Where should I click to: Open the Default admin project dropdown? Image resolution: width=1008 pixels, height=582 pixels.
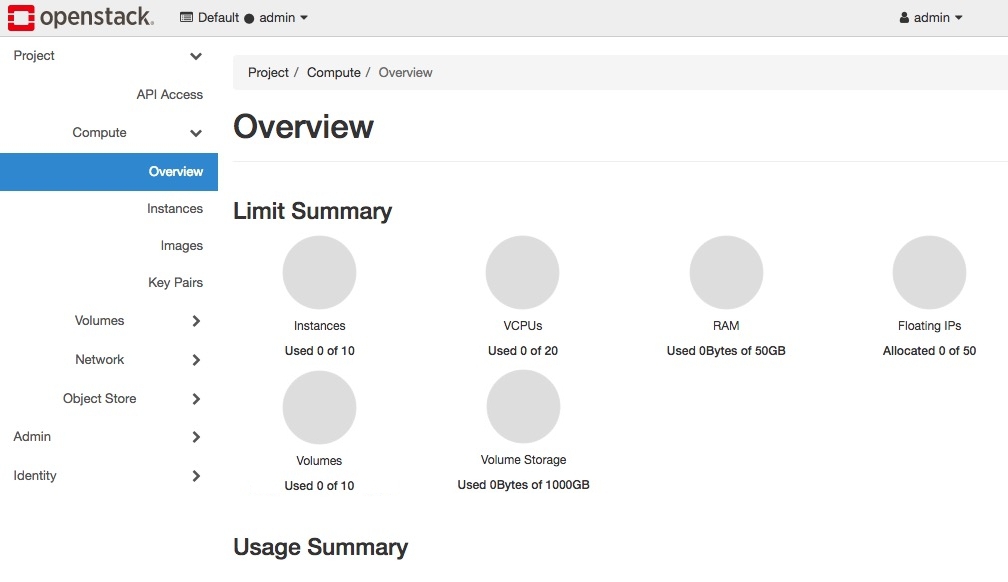click(244, 18)
